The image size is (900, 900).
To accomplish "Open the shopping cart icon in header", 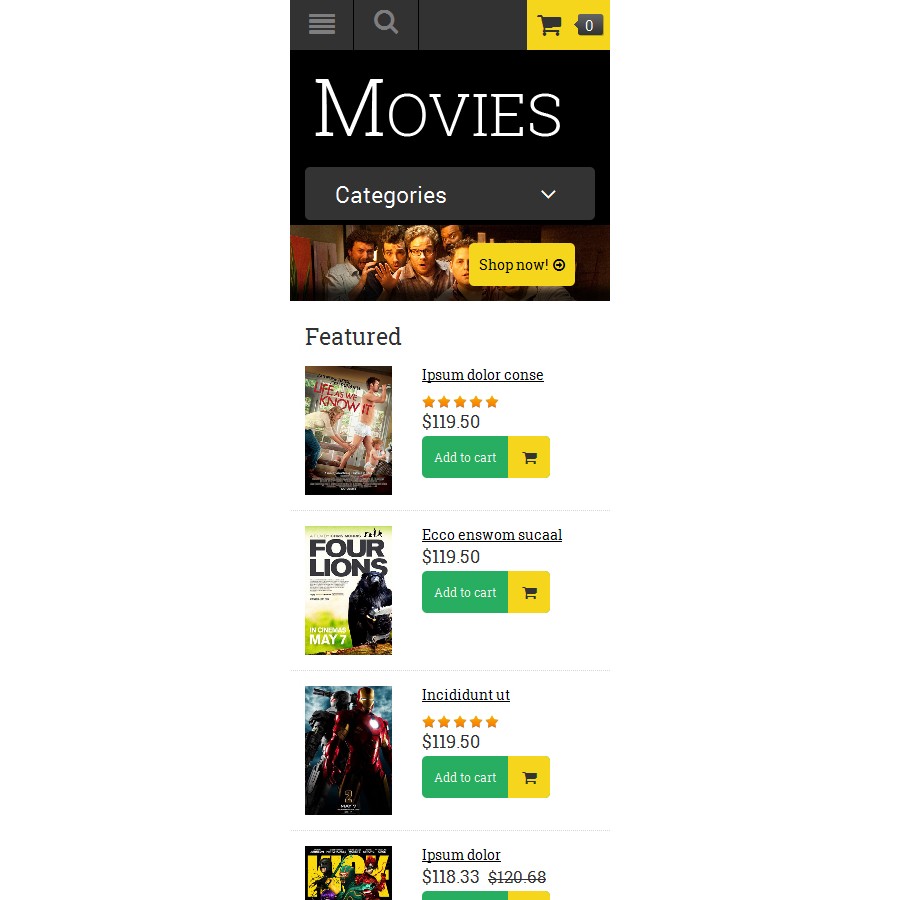I will [549, 25].
